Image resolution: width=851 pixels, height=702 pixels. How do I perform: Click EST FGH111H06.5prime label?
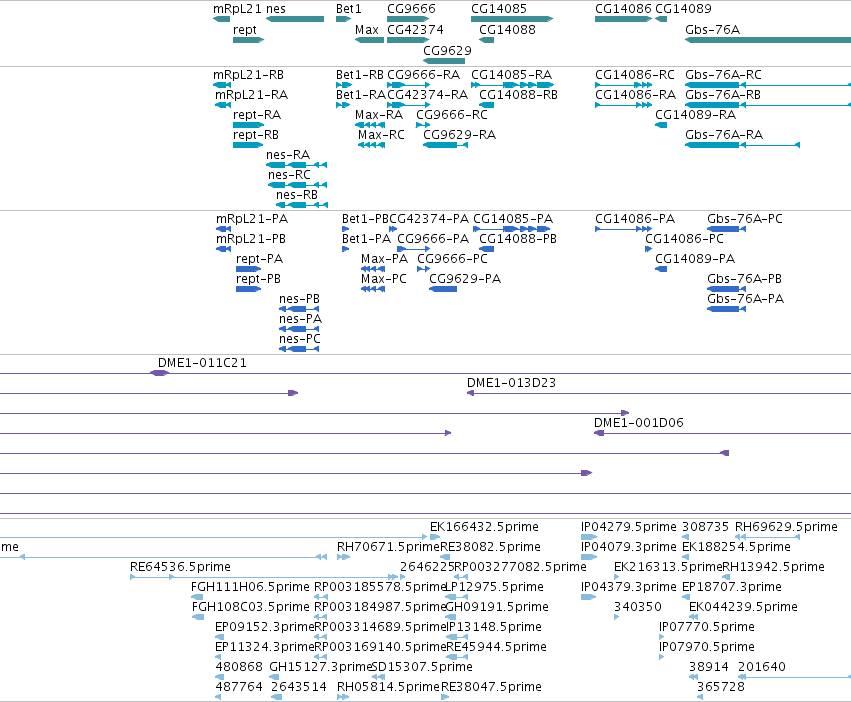[x=250, y=587]
